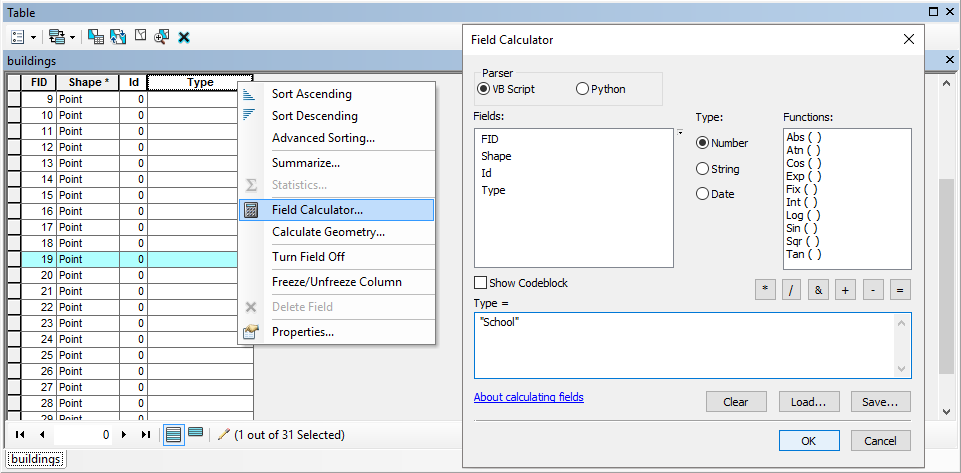
Task: Click the Clear Selection icon
Action: [141, 37]
